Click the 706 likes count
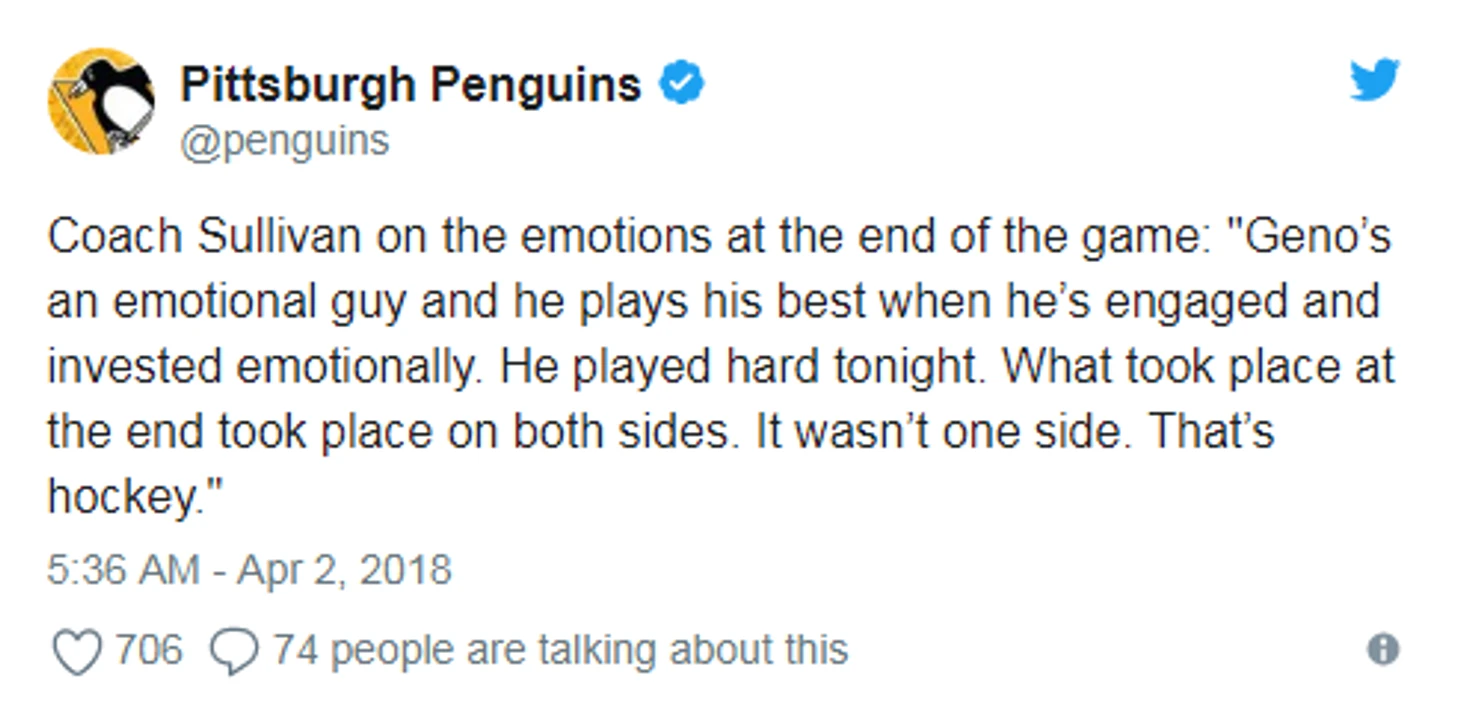This screenshot has width=1460, height=711. 149,651
